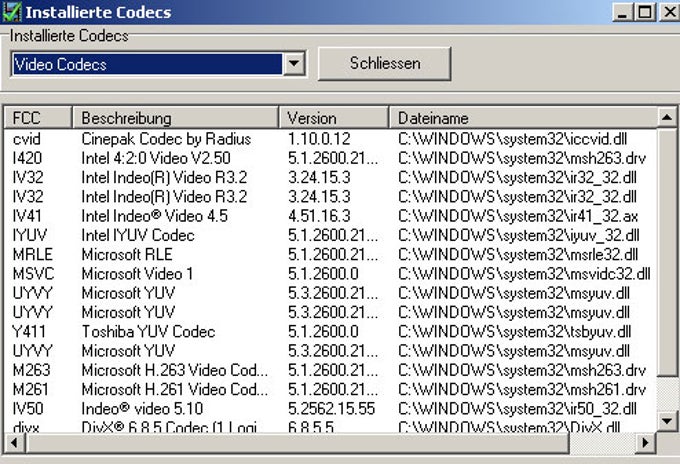Select the MSVC codec row
The width and height of the screenshot is (680, 464).
click(x=330, y=274)
